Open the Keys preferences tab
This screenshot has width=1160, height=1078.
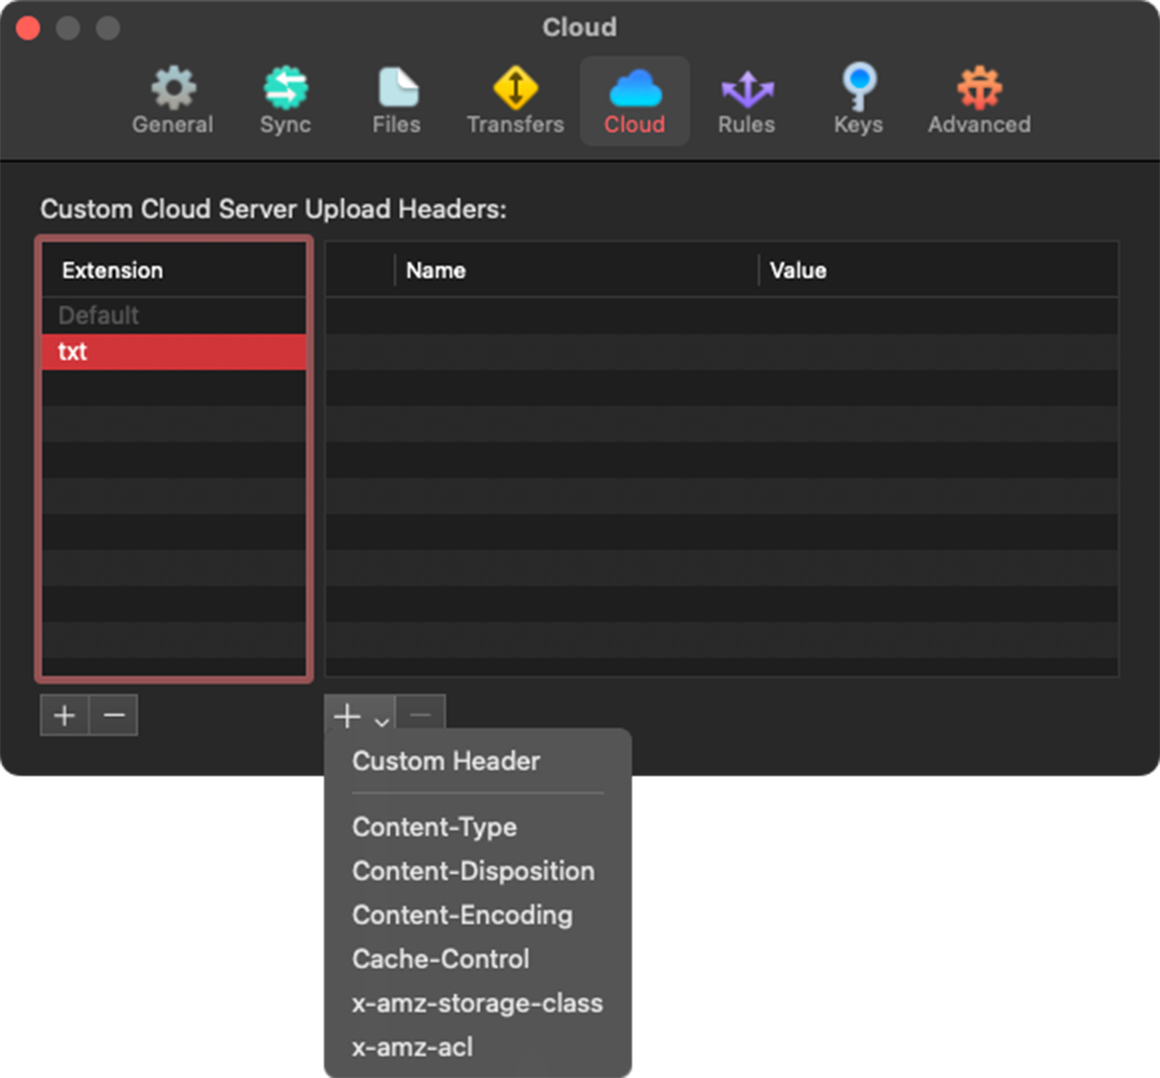pos(858,101)
